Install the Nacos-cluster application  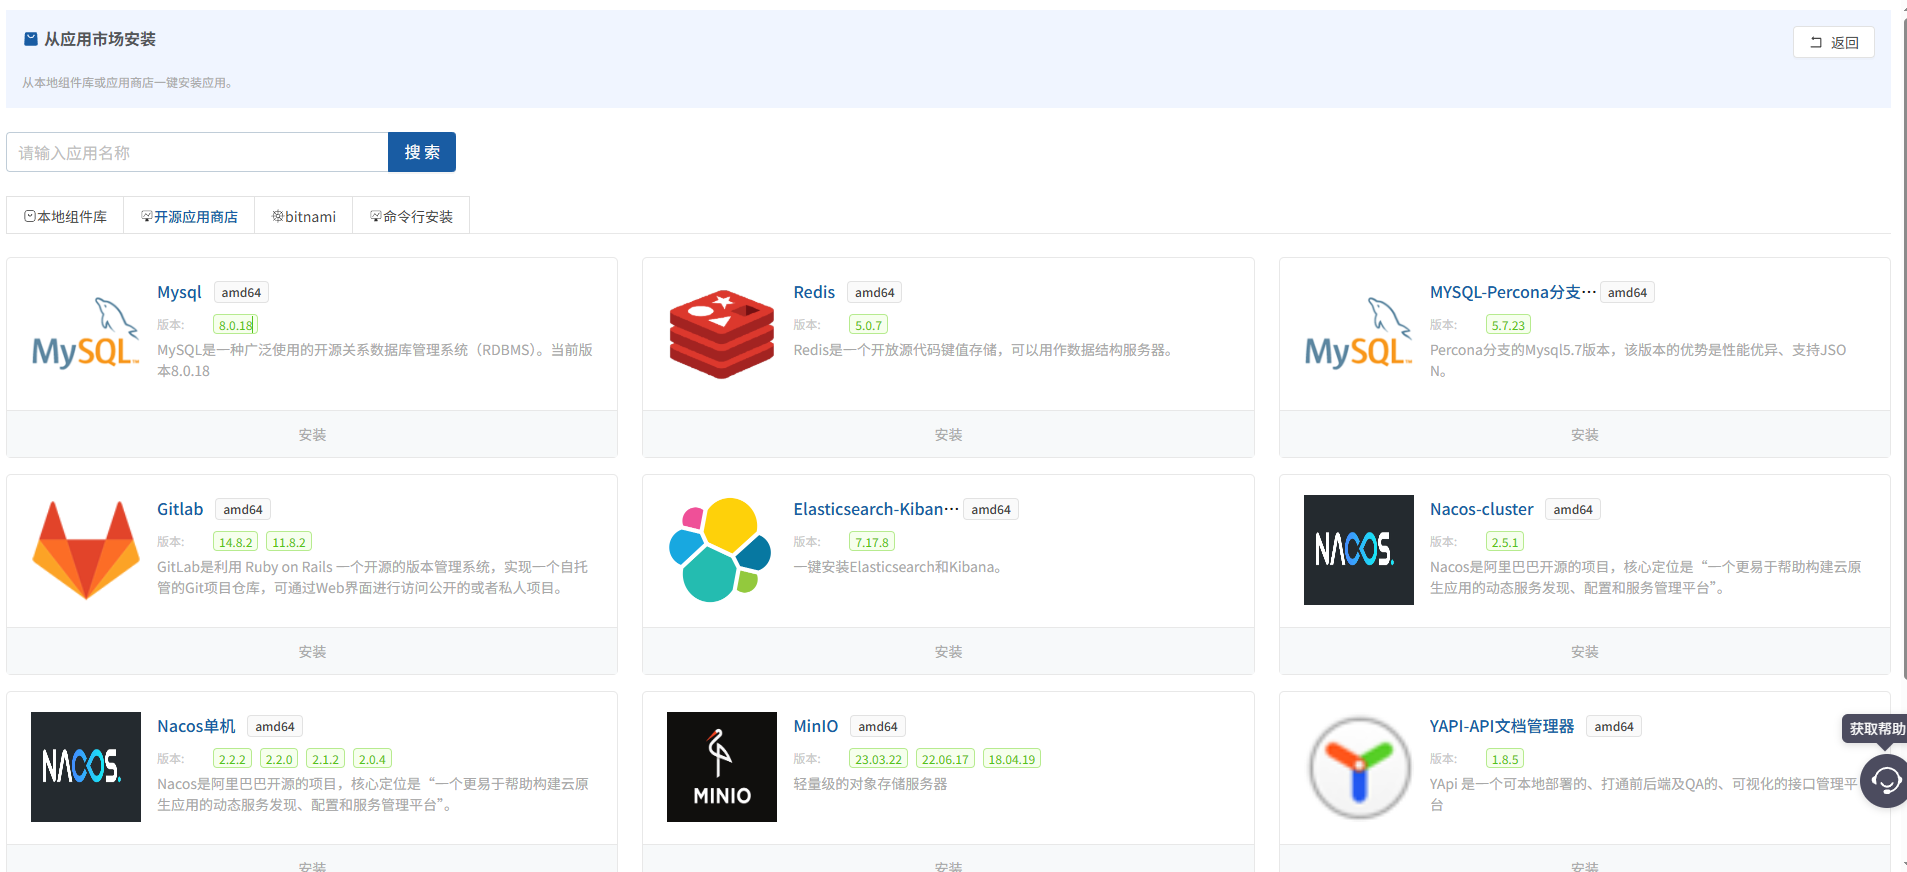click(1585, 651)
